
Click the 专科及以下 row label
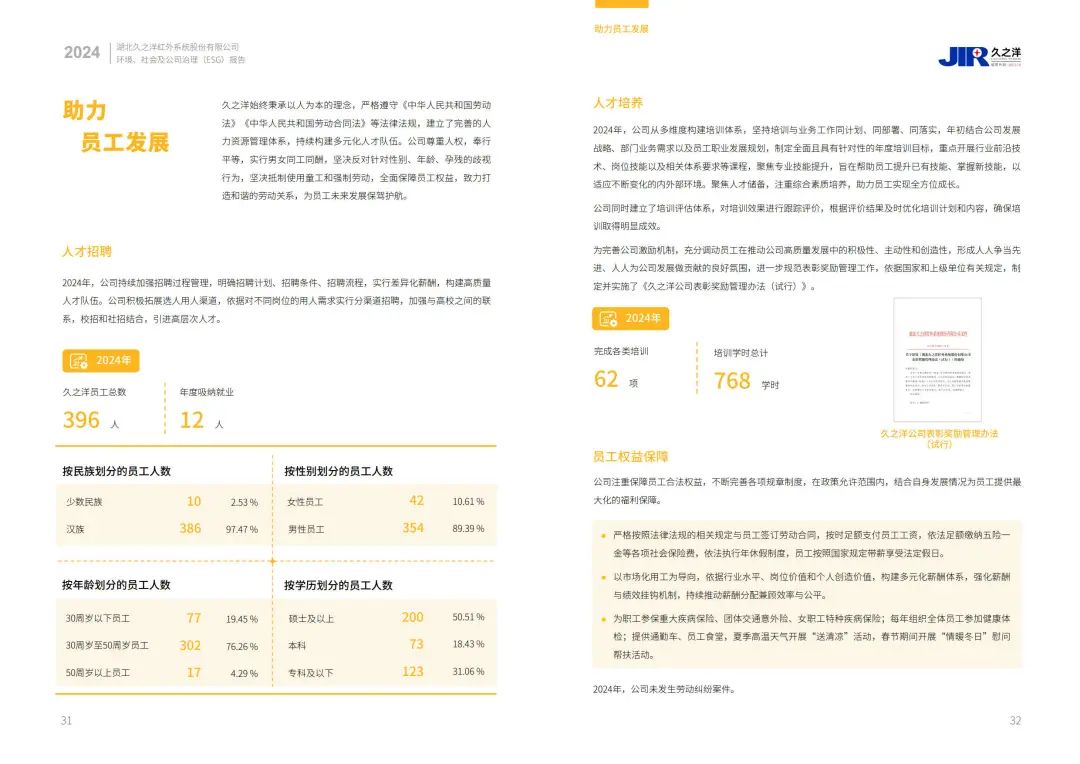(x=311, y=672)
